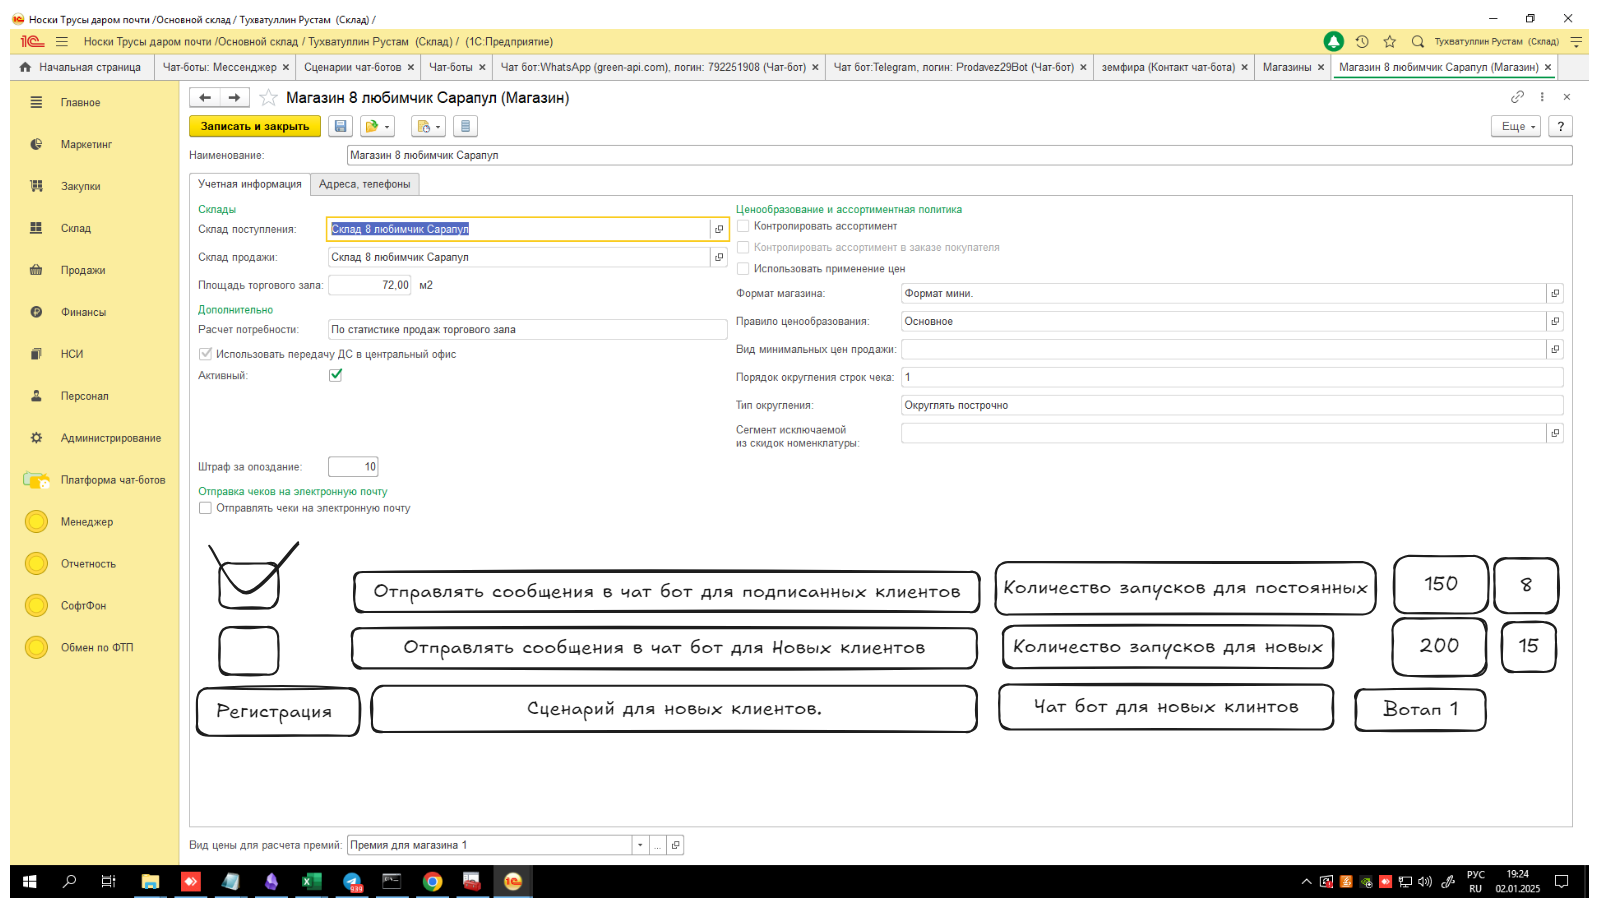
Task: Check Отправлять чеки на электронную почту
Action: [205, 508]
